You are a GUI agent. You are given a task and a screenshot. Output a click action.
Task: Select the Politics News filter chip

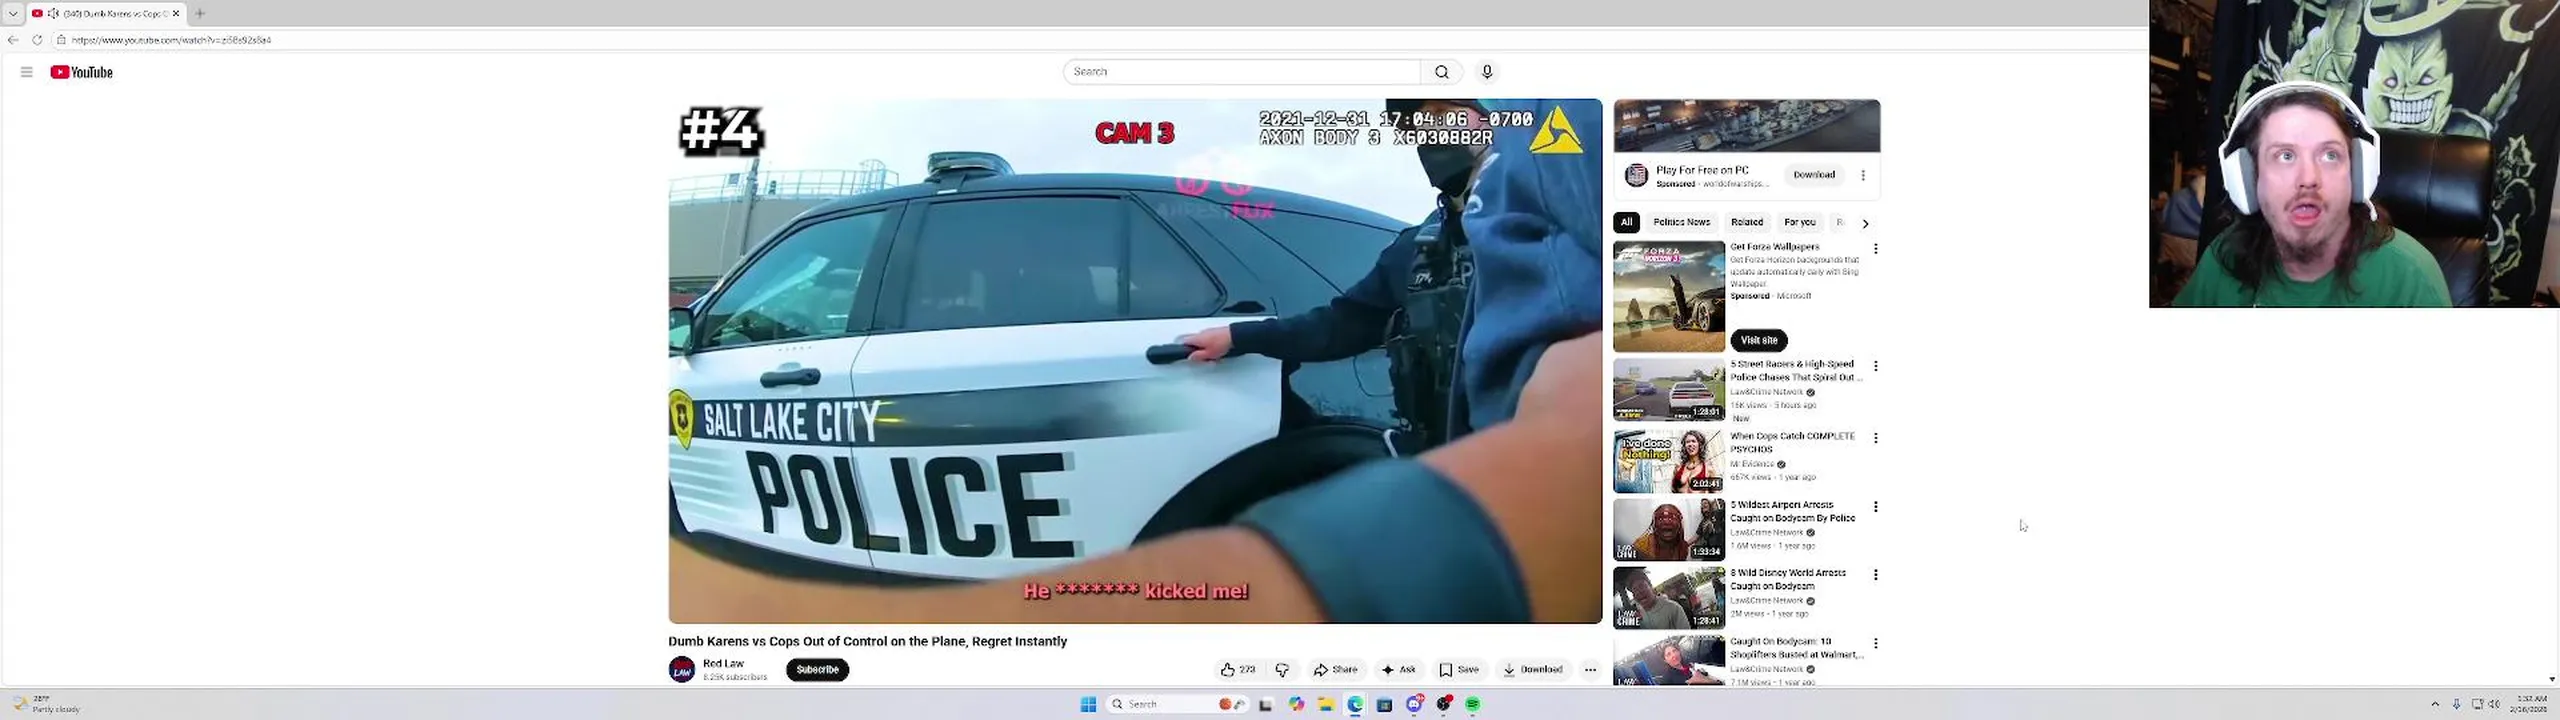[1681, 222]
